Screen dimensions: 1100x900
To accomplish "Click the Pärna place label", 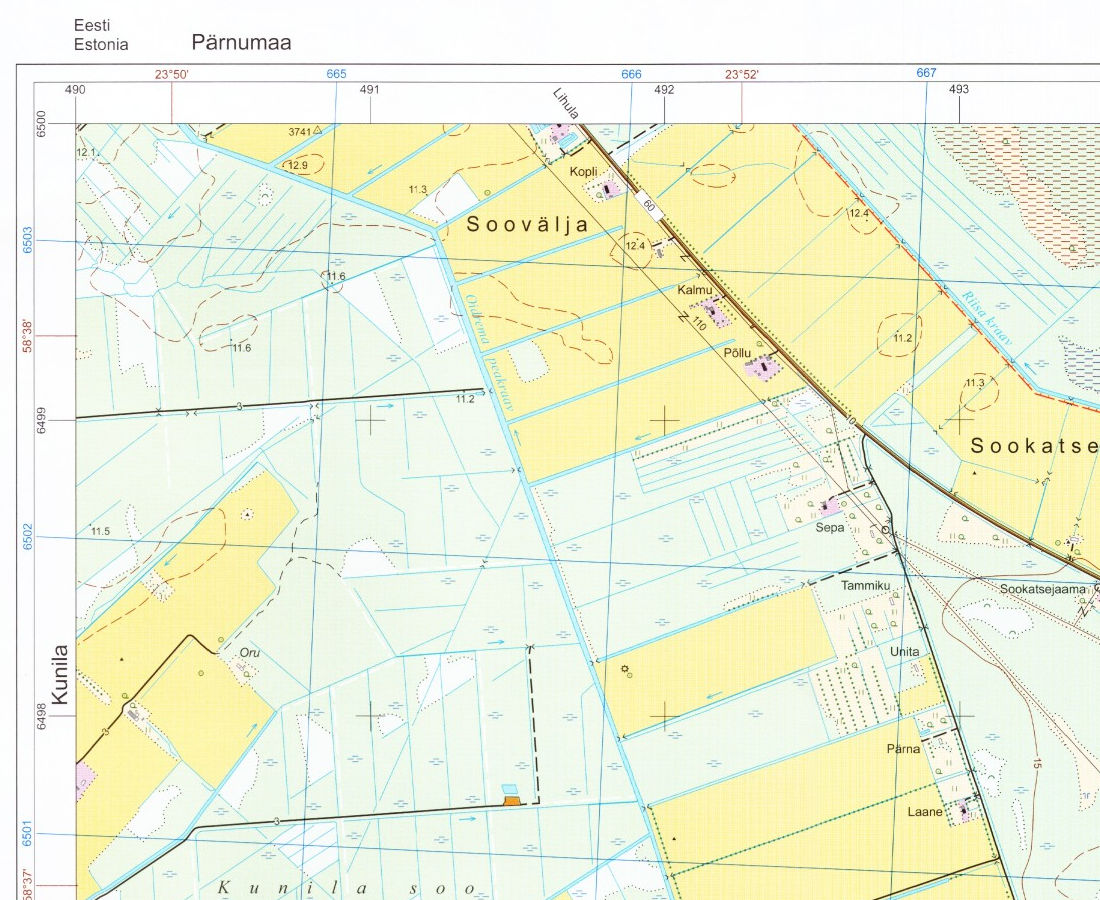I will (x=902, y=748).
